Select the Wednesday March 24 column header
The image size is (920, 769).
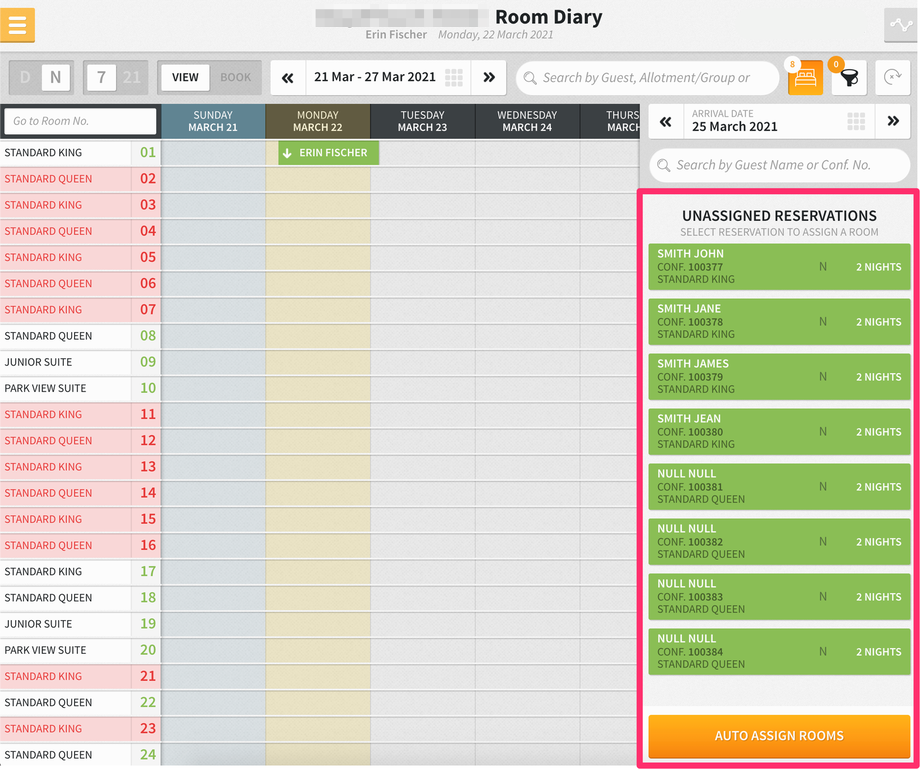tap(527, 121)
